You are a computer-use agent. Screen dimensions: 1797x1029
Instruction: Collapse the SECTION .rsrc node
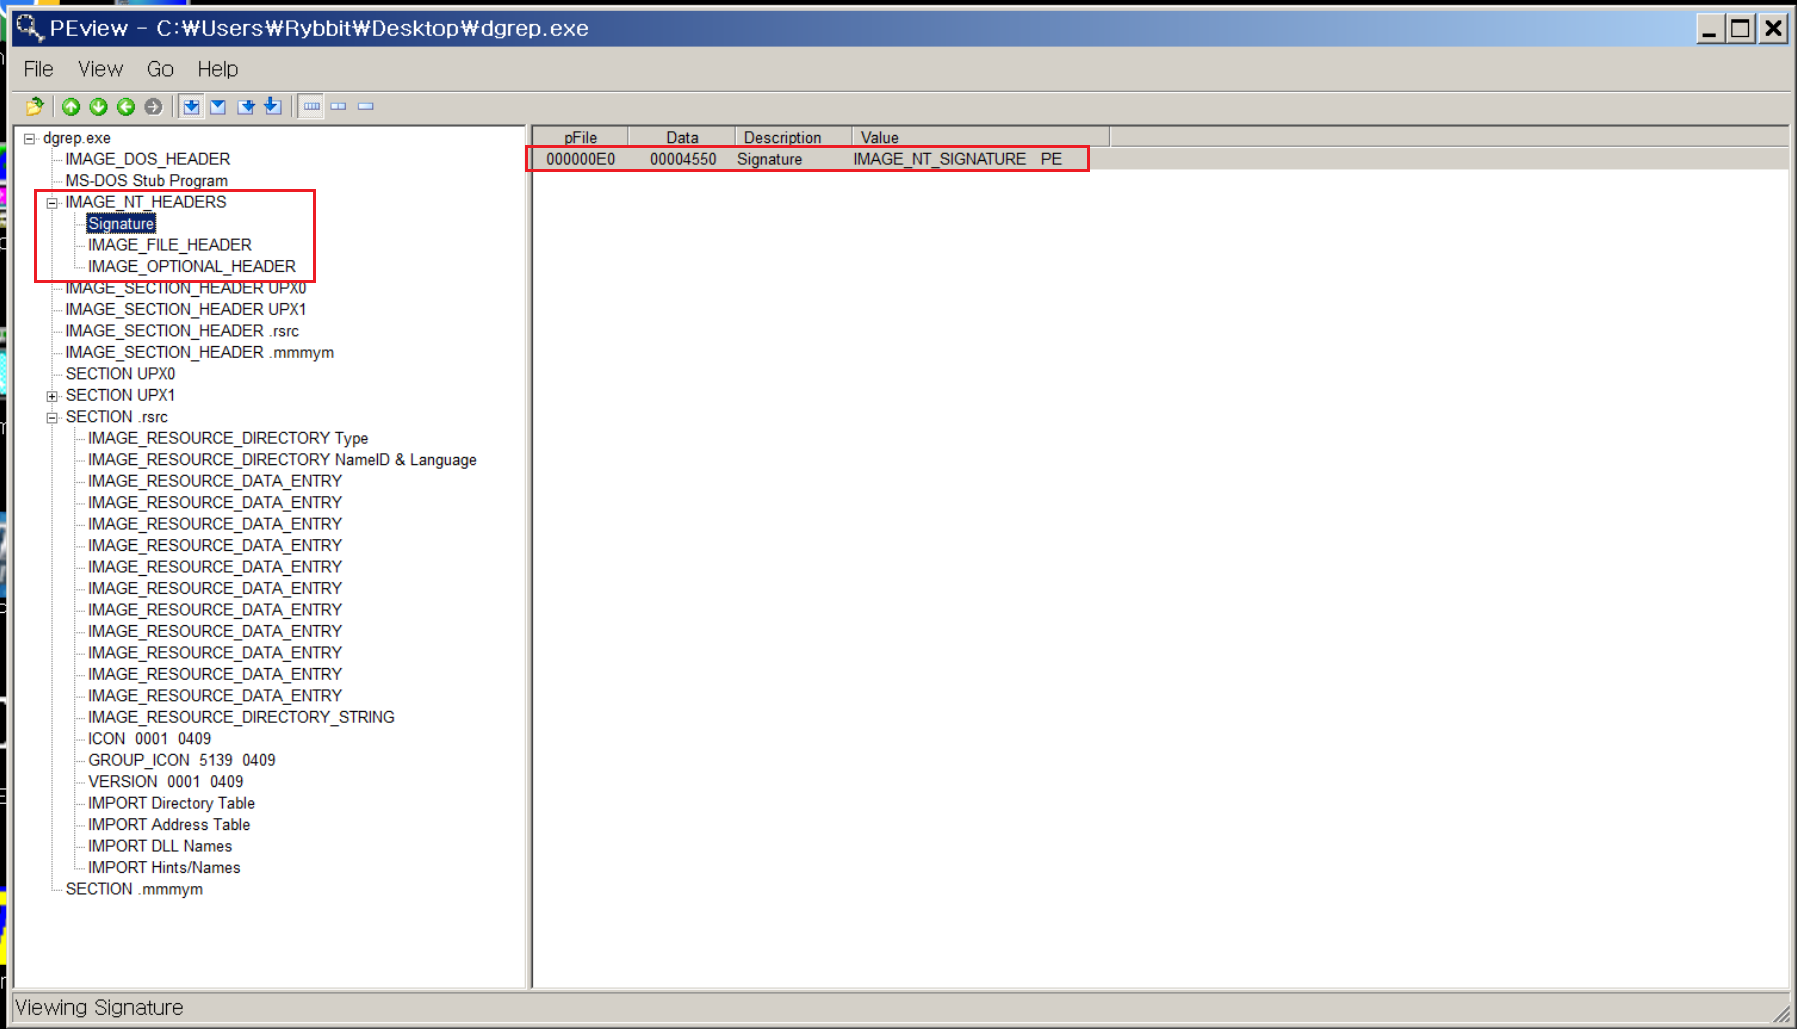pyautogui.click(x=52, y=417)
